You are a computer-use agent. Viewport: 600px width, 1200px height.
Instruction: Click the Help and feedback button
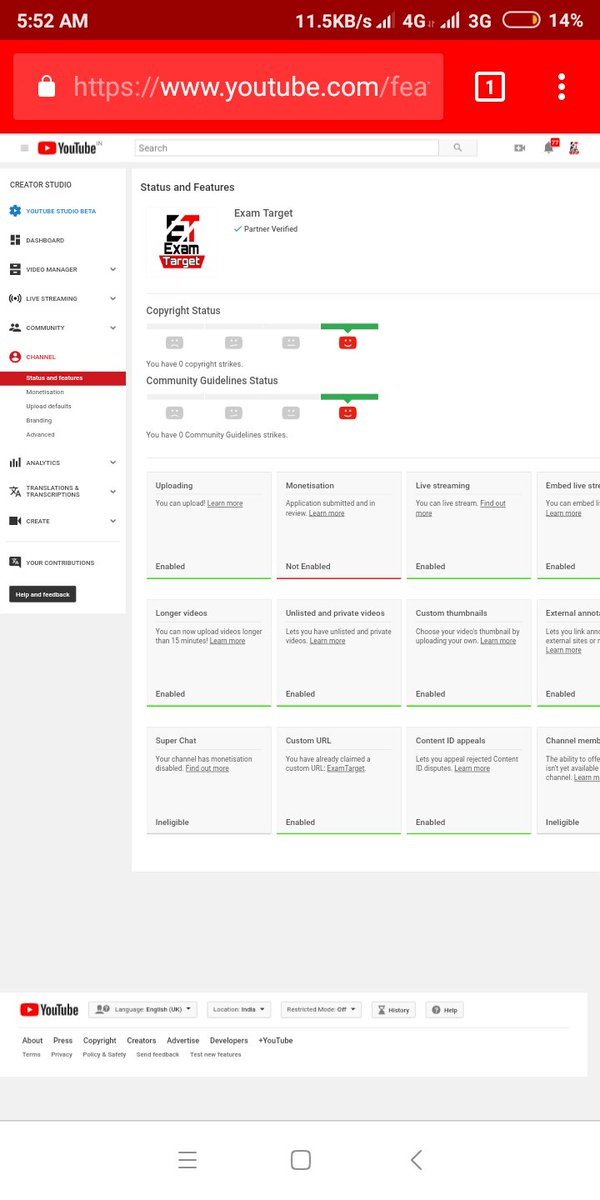43,594
